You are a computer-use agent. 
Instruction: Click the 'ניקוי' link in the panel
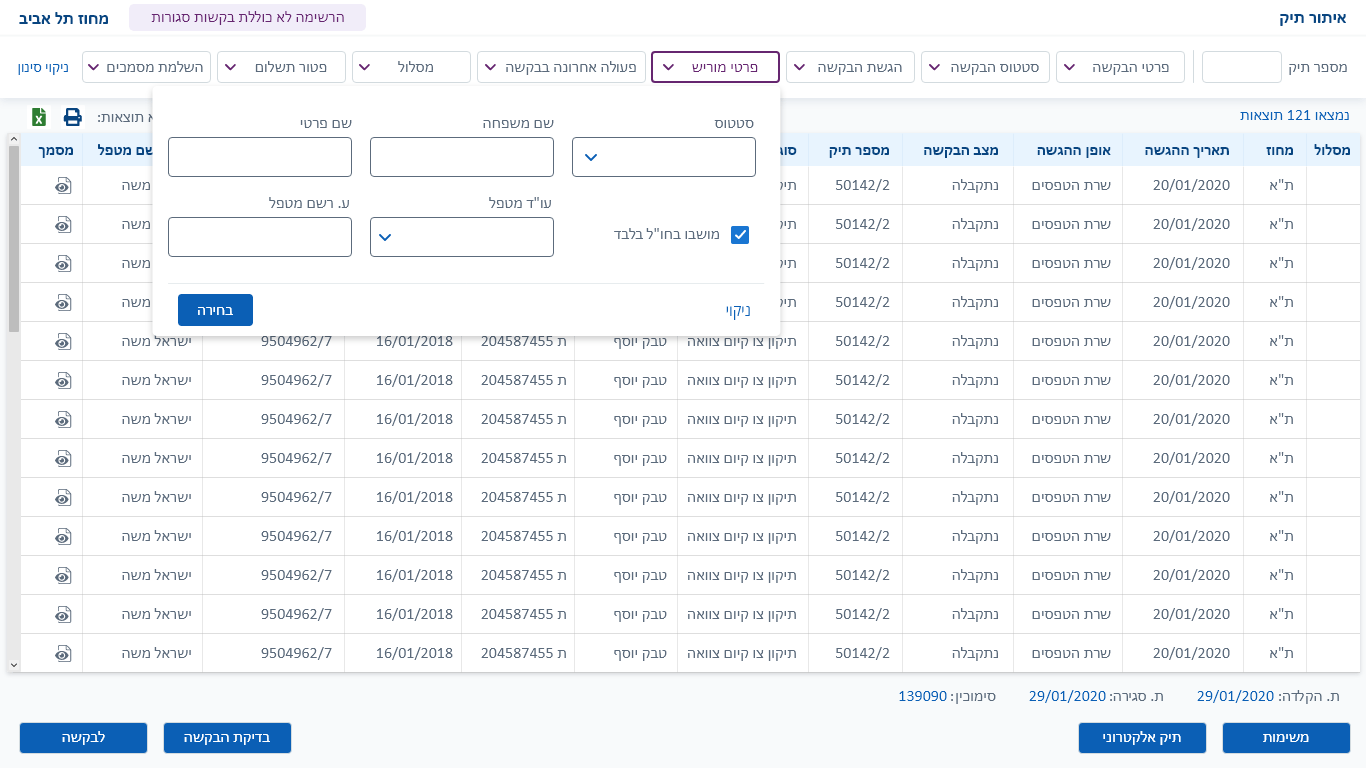coord(738,310)
